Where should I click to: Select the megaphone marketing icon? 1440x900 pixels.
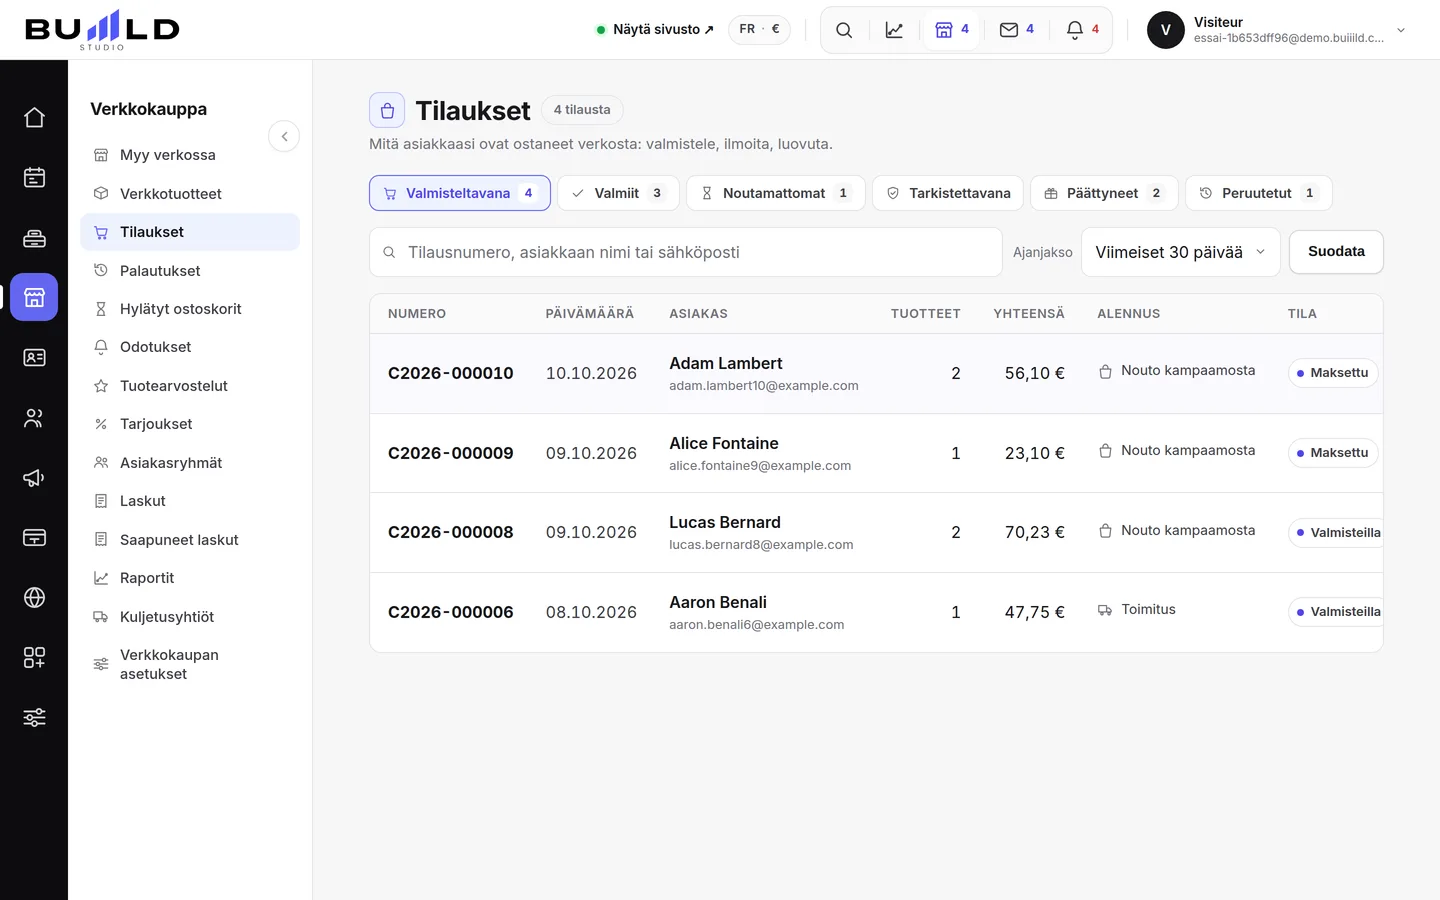[x=34, y=478]
